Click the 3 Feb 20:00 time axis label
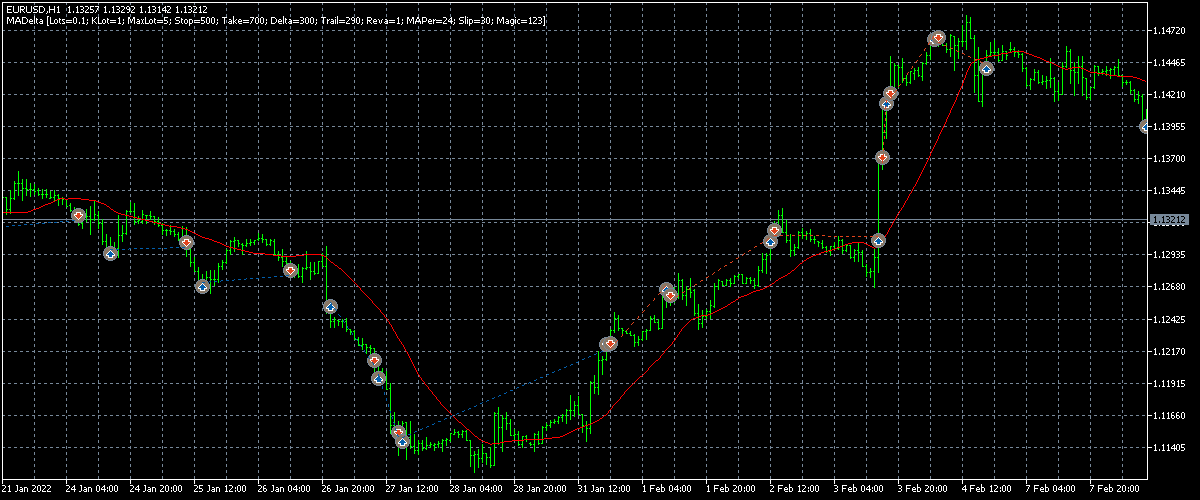 tap(924, 490)
